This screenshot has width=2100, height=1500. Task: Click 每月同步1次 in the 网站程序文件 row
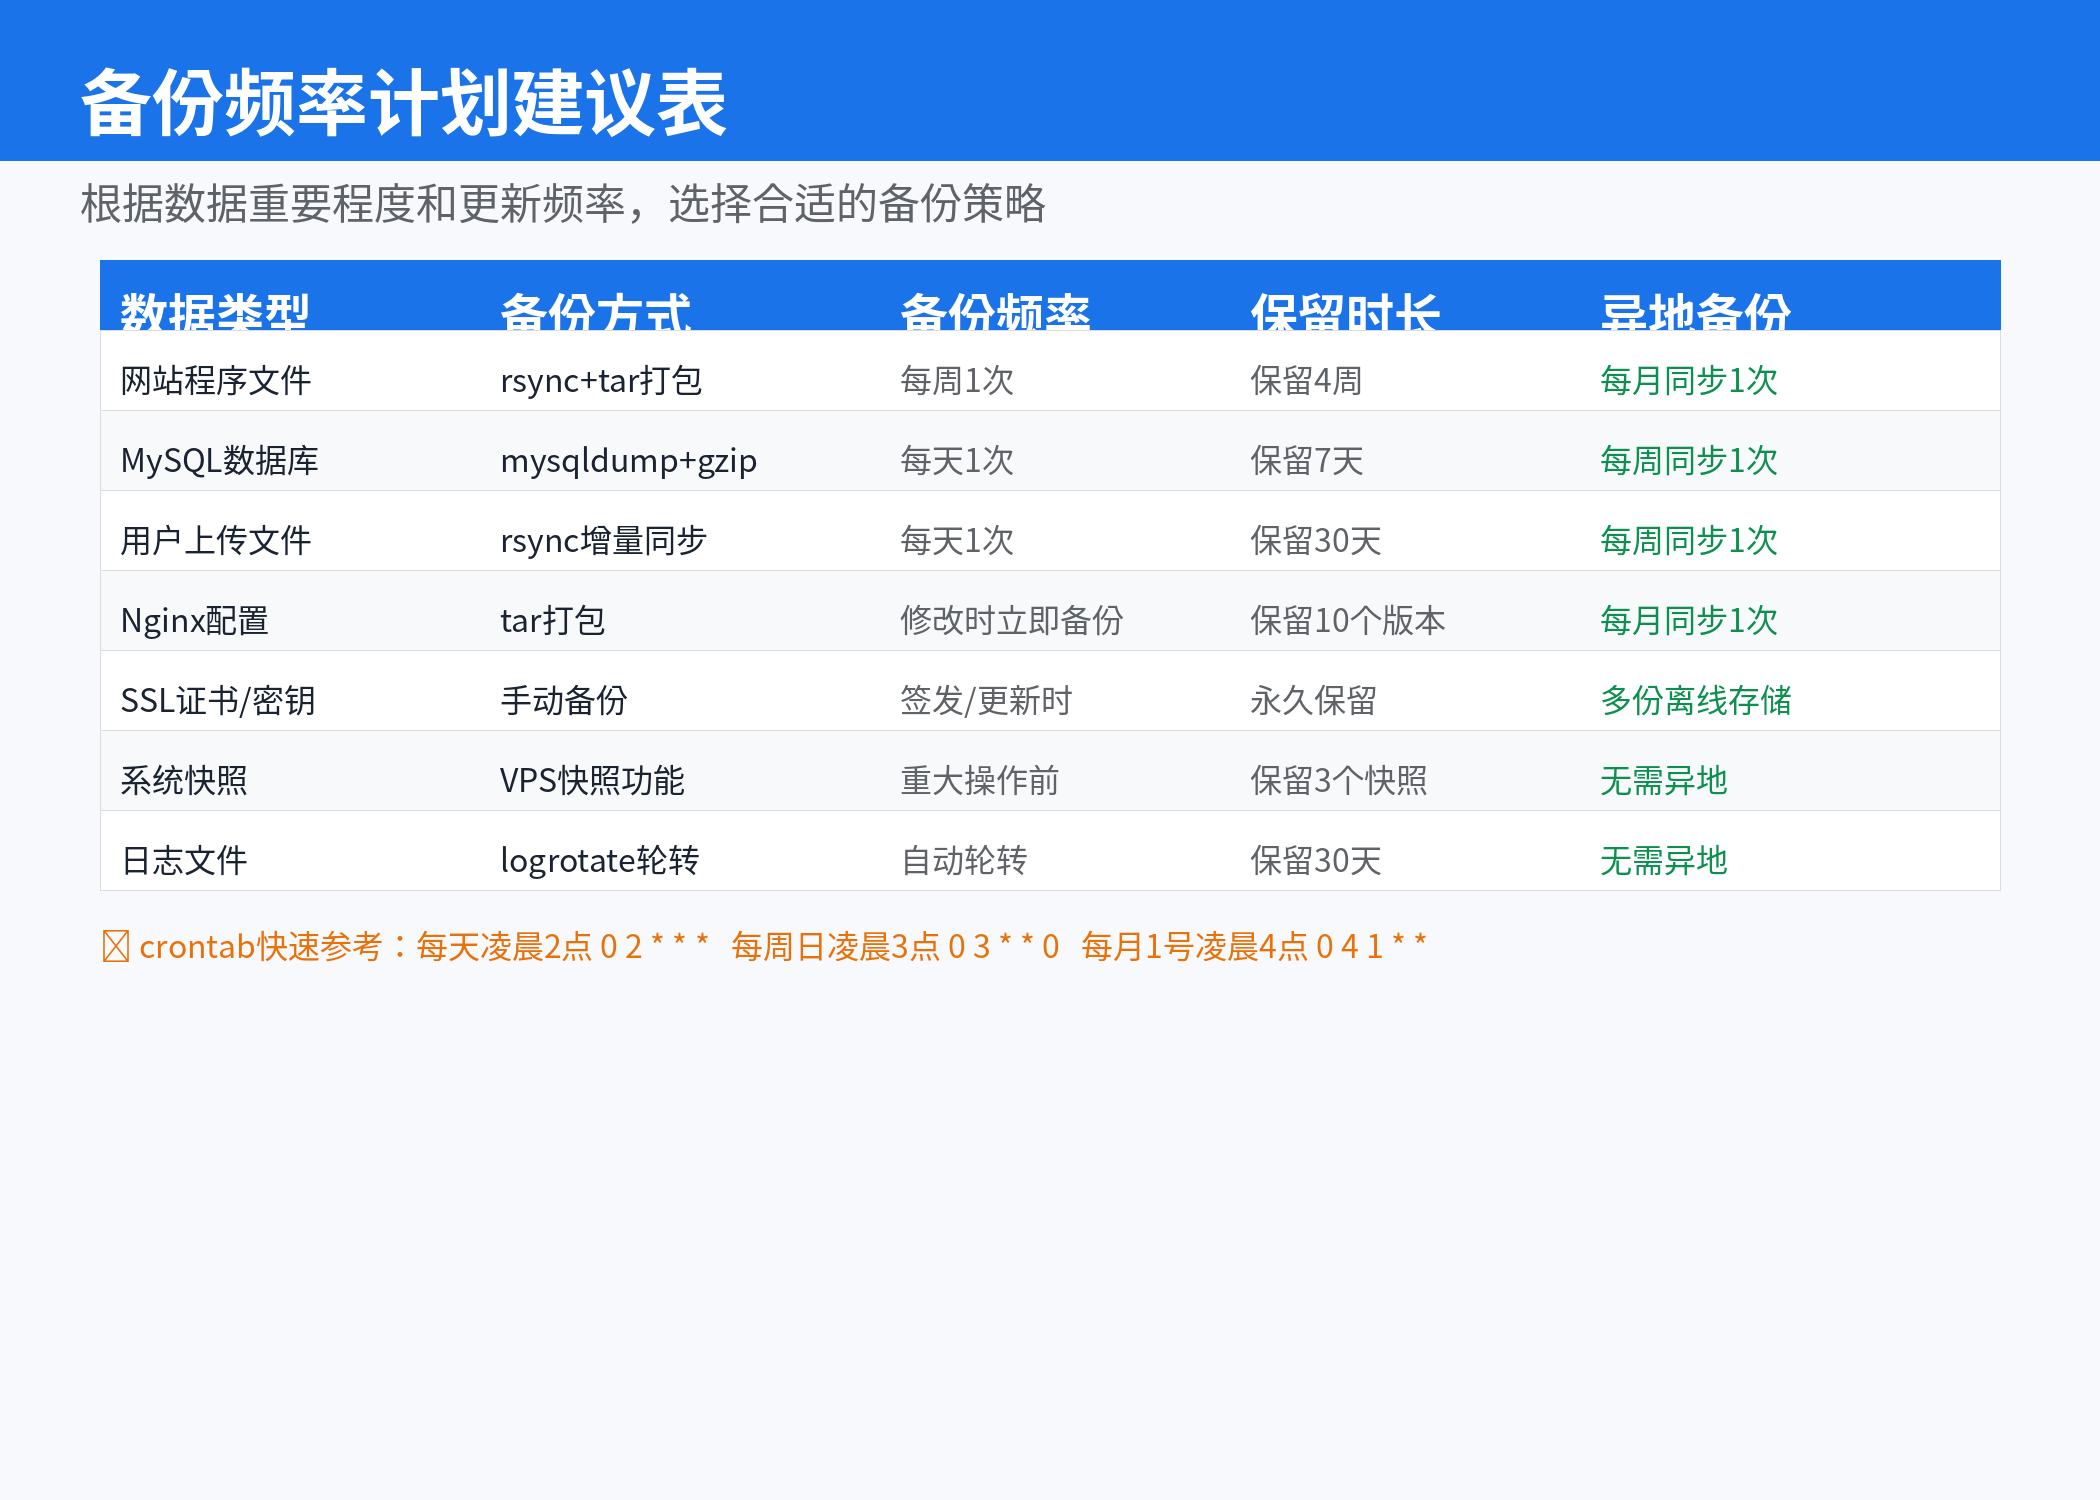(1689, 380)
